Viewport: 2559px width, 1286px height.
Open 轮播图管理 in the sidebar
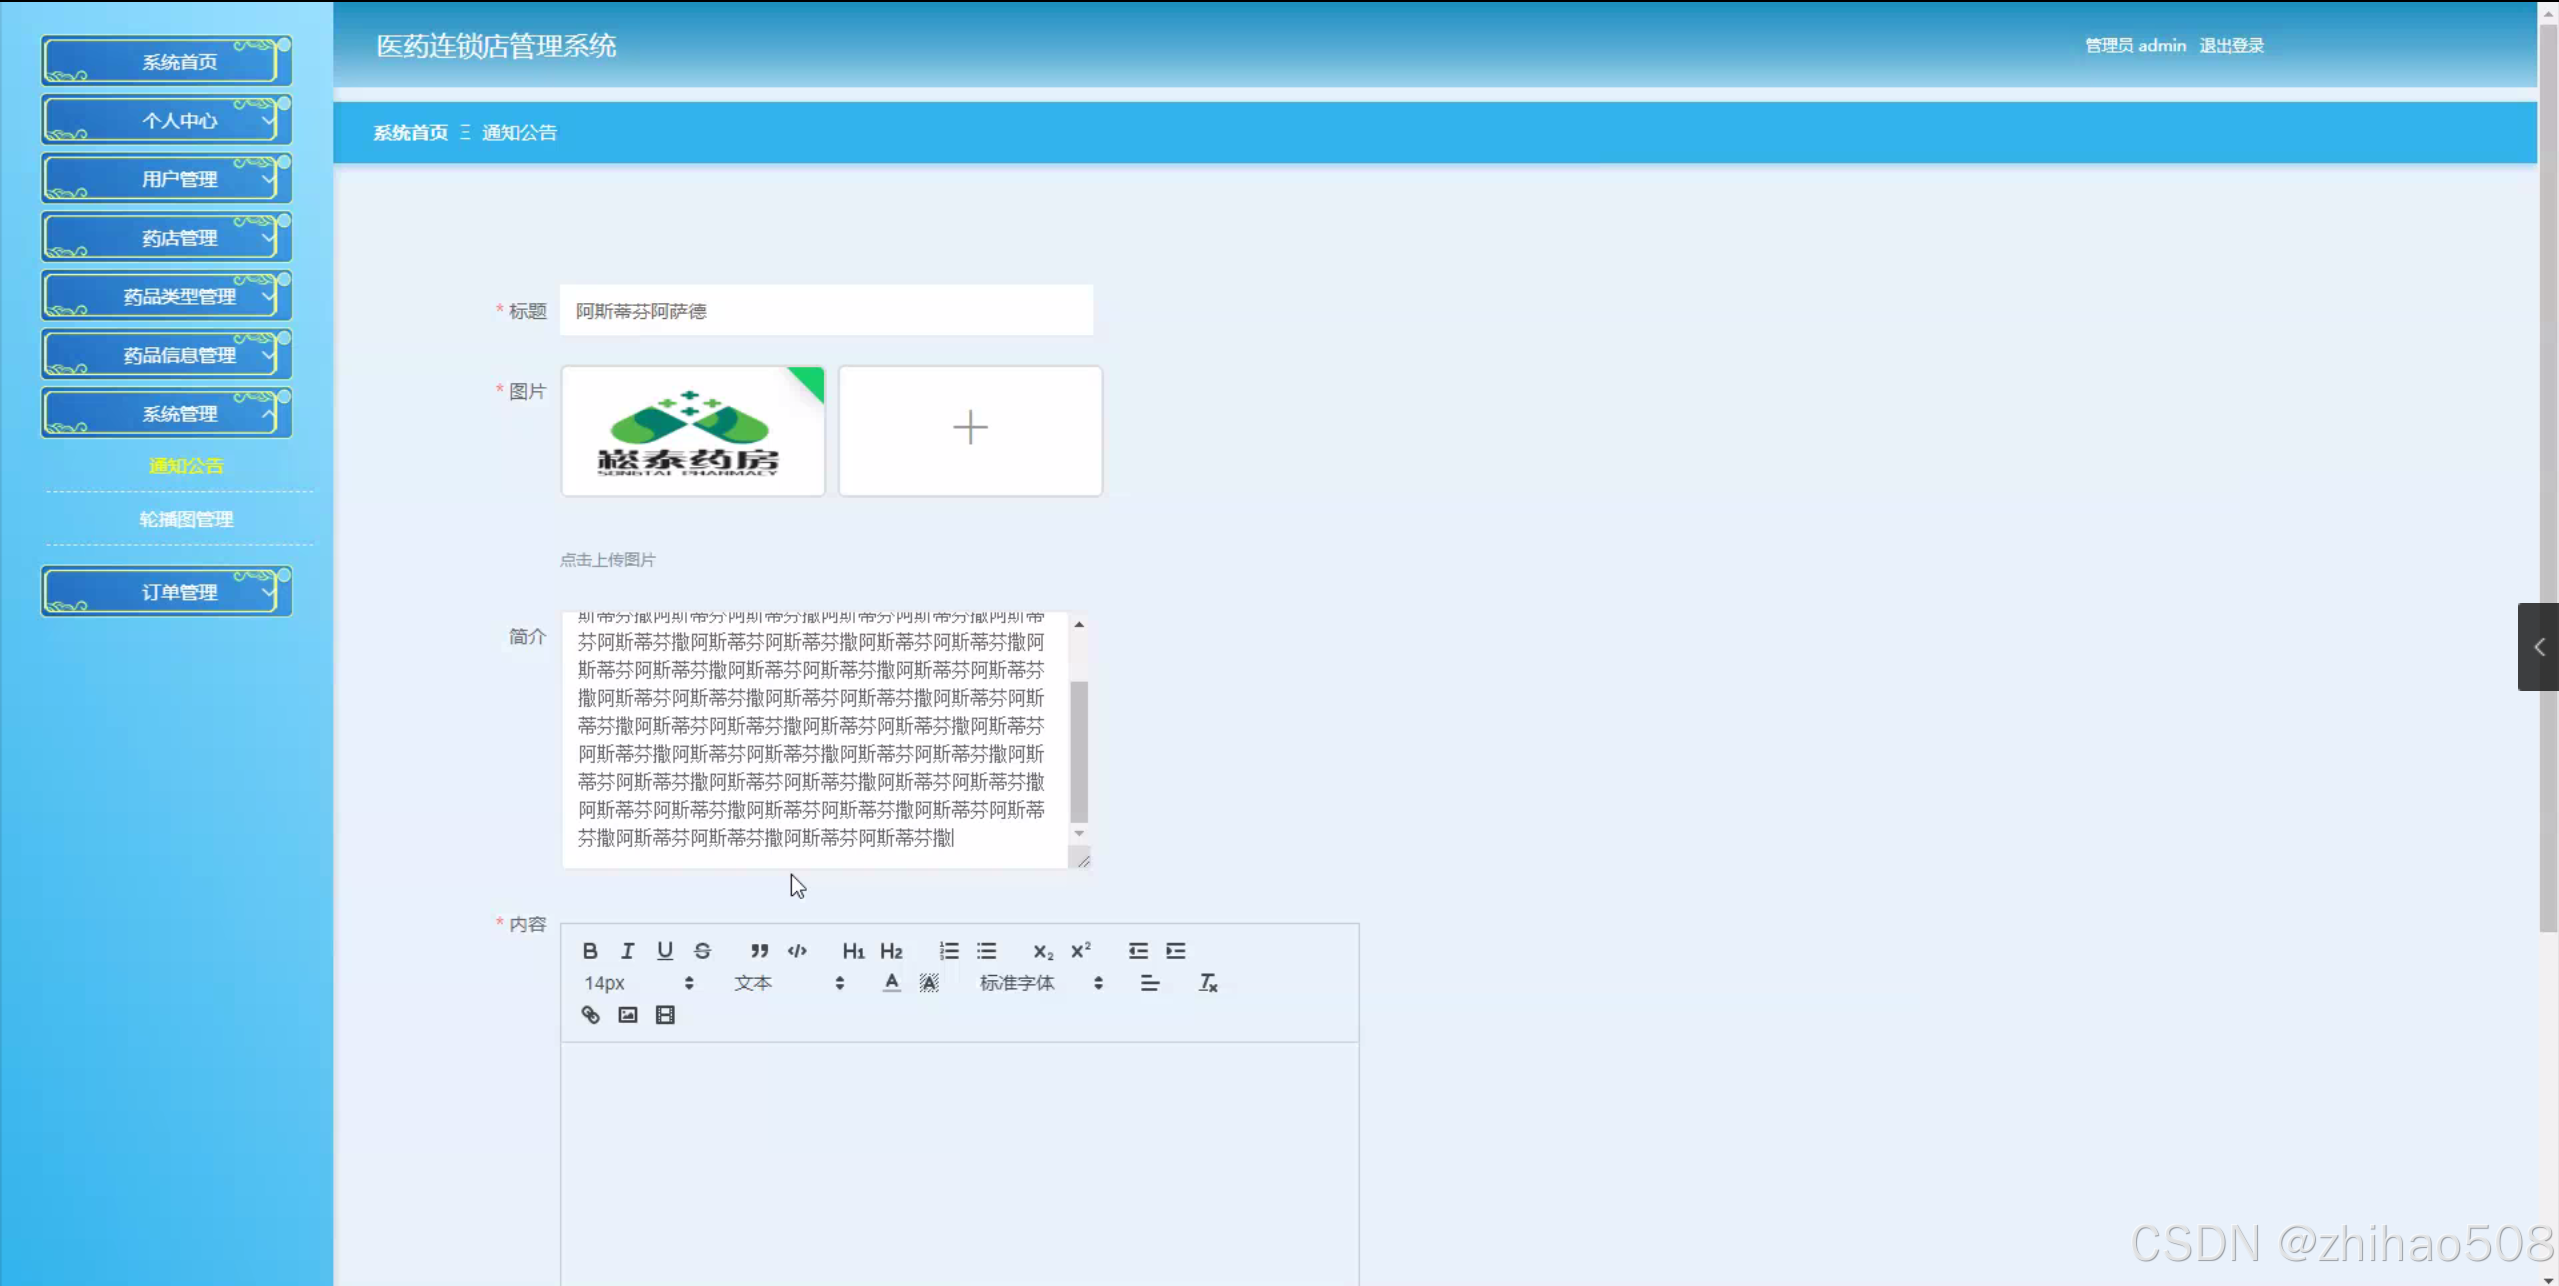(x=186, y=519)
